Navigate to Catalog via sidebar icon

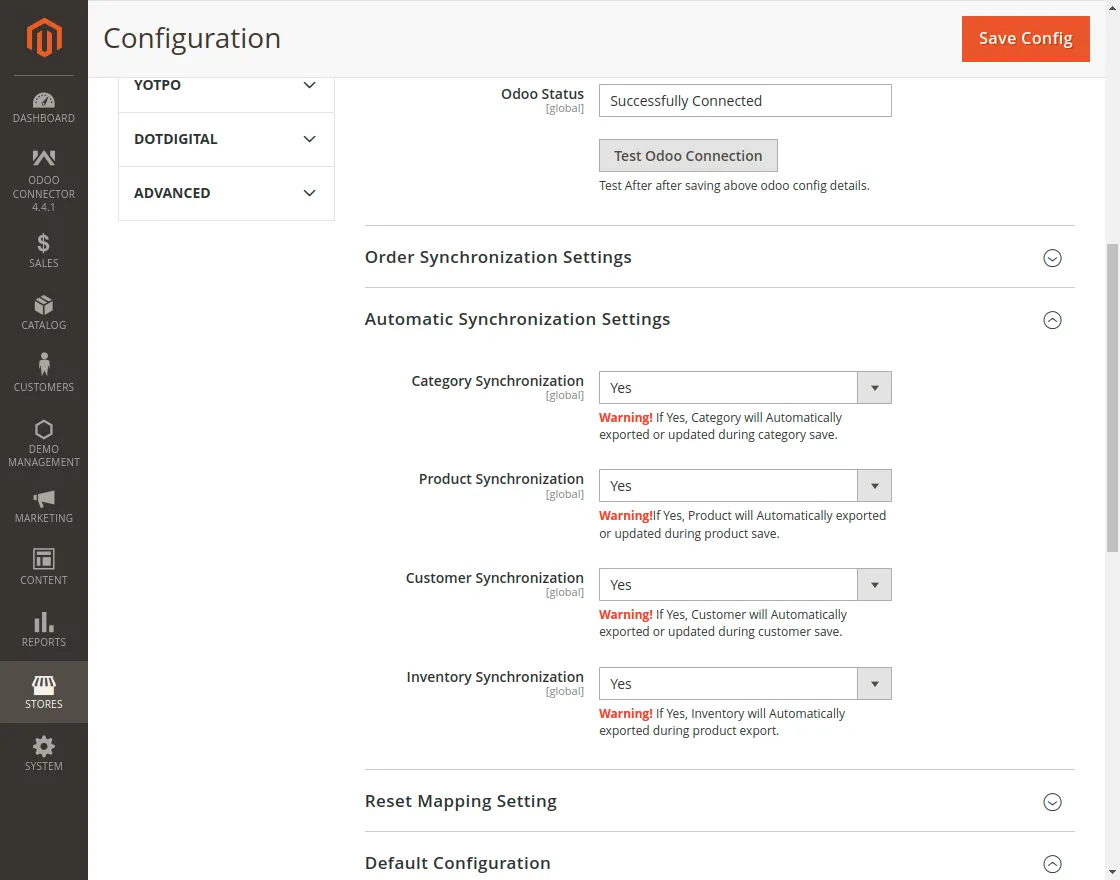(x=43, y=311)
